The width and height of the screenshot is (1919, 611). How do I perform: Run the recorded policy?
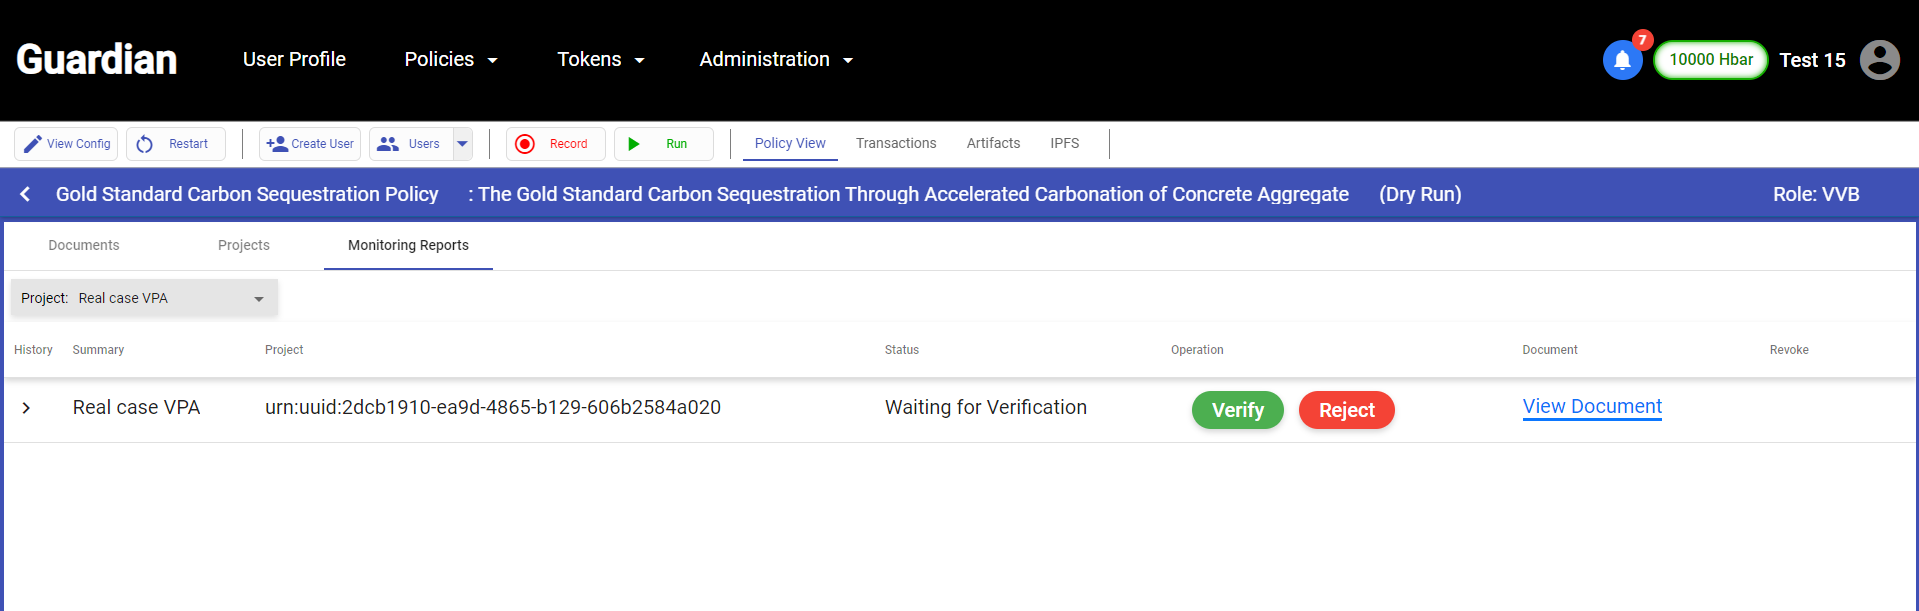[x=663, y=144]
